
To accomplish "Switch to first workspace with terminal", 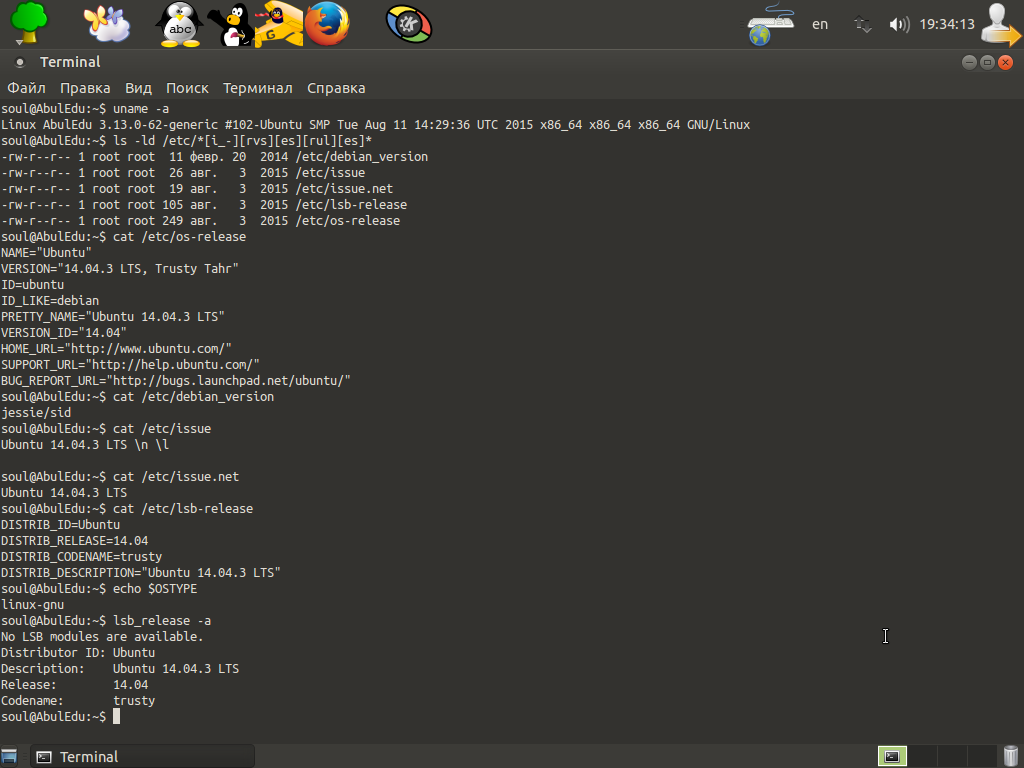I will 892,757.
